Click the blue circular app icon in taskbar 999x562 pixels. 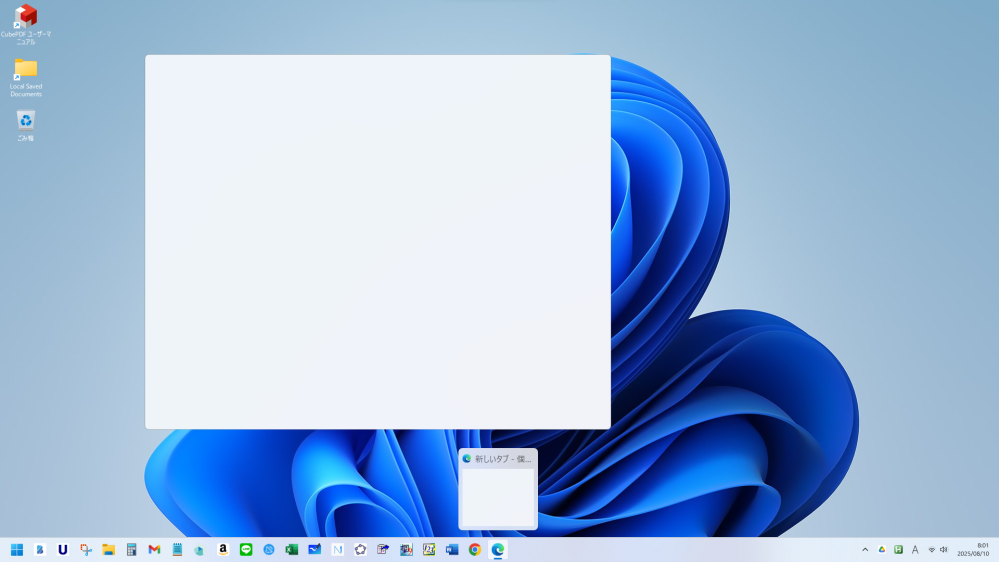coord(269,549)
